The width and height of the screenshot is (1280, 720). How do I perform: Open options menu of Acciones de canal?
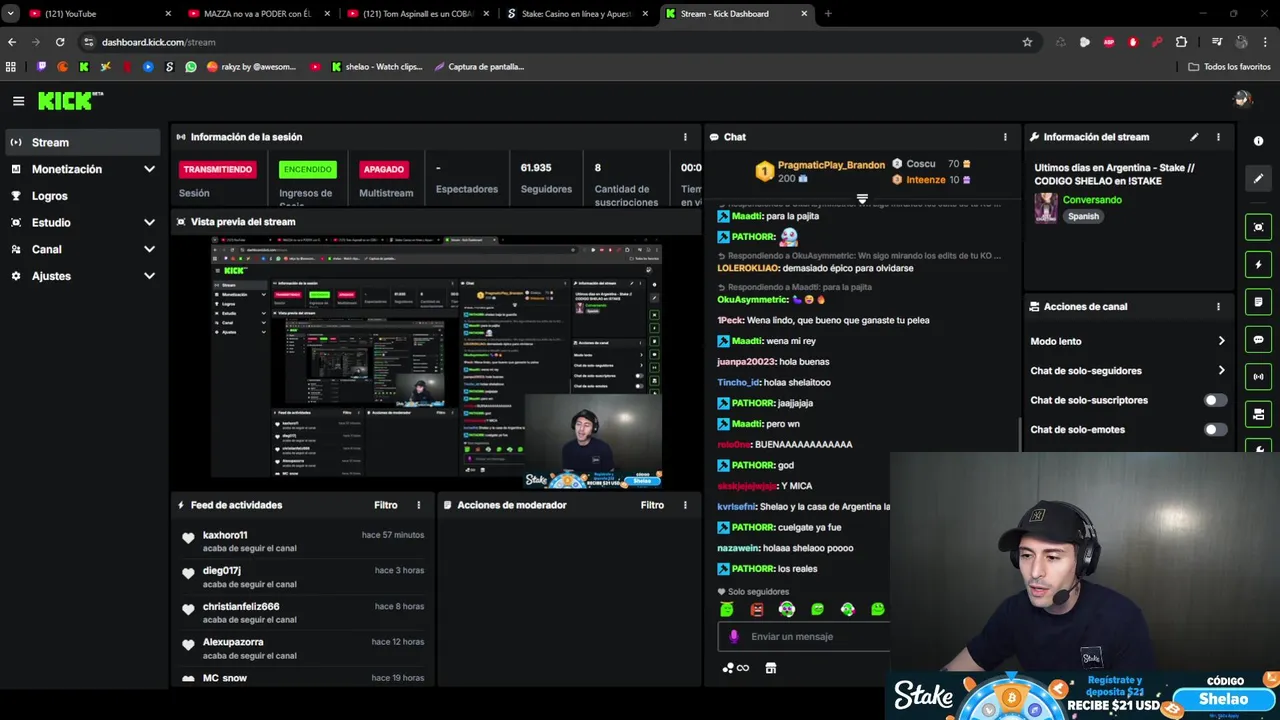pos(1218,307)
